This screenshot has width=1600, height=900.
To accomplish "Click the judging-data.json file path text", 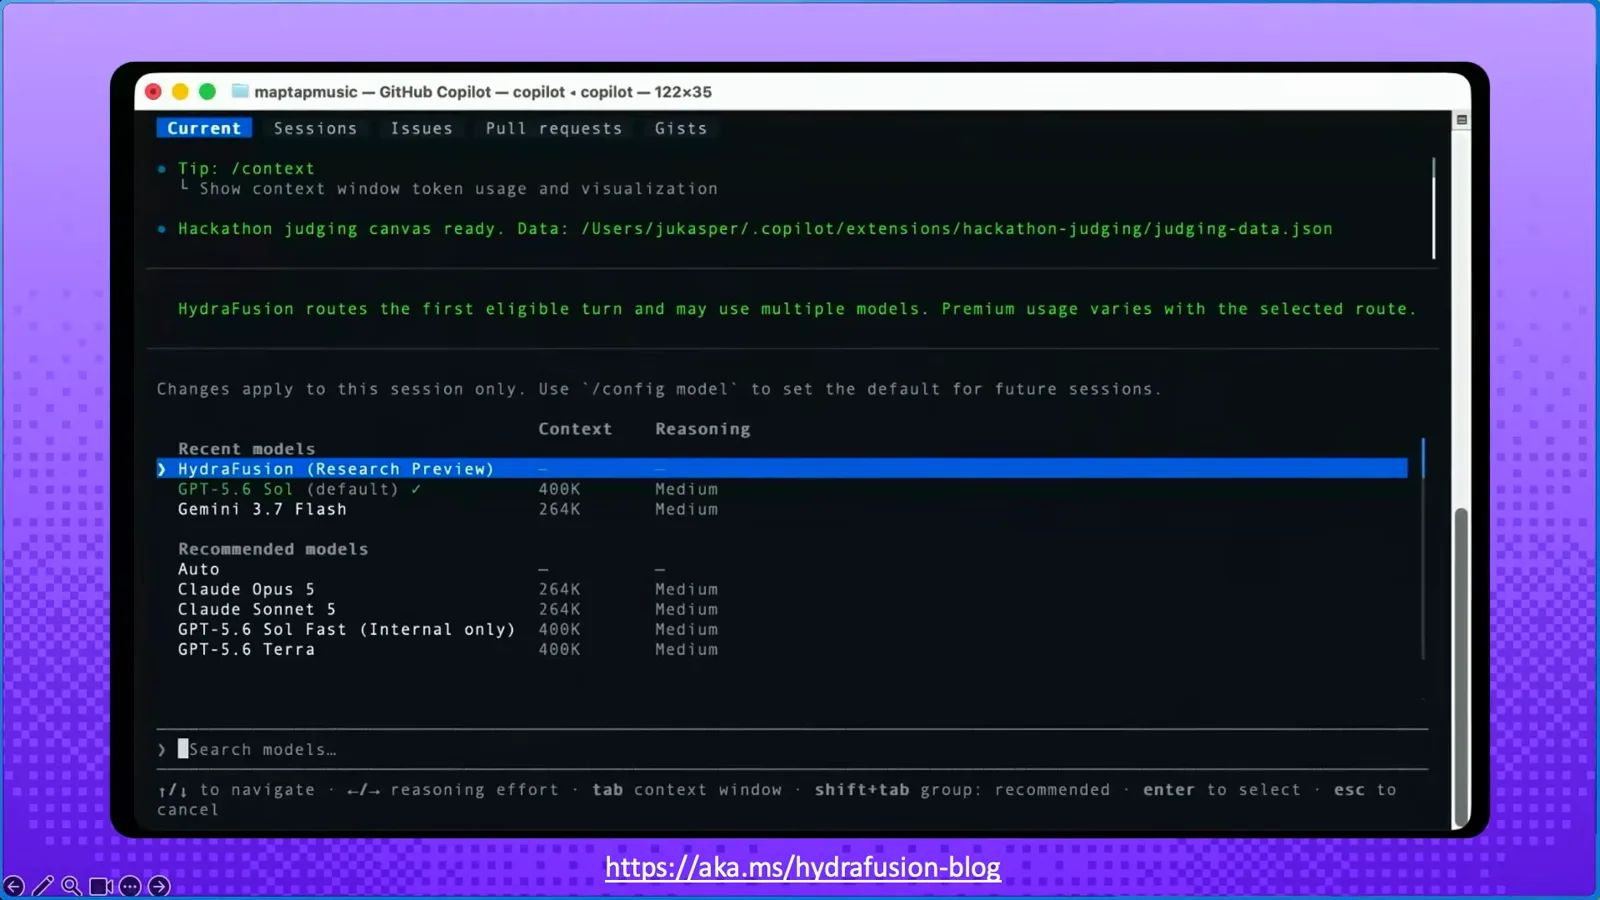I will (957, 228).
